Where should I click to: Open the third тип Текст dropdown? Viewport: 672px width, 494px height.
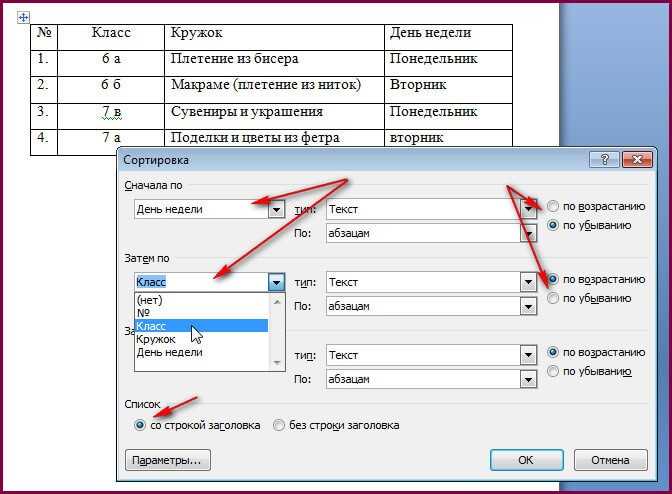(528, 355)
